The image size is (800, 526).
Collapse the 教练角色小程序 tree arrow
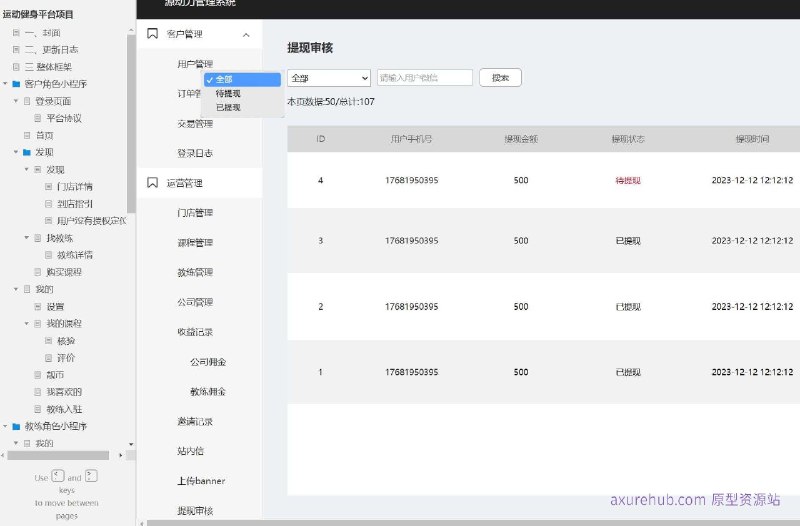pos(5,425)
